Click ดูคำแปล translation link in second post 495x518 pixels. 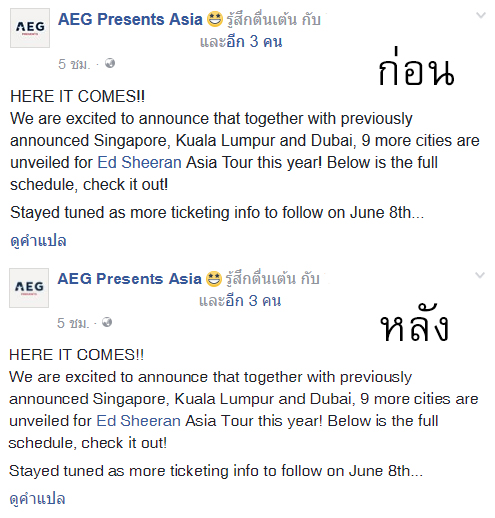[37, 499]
